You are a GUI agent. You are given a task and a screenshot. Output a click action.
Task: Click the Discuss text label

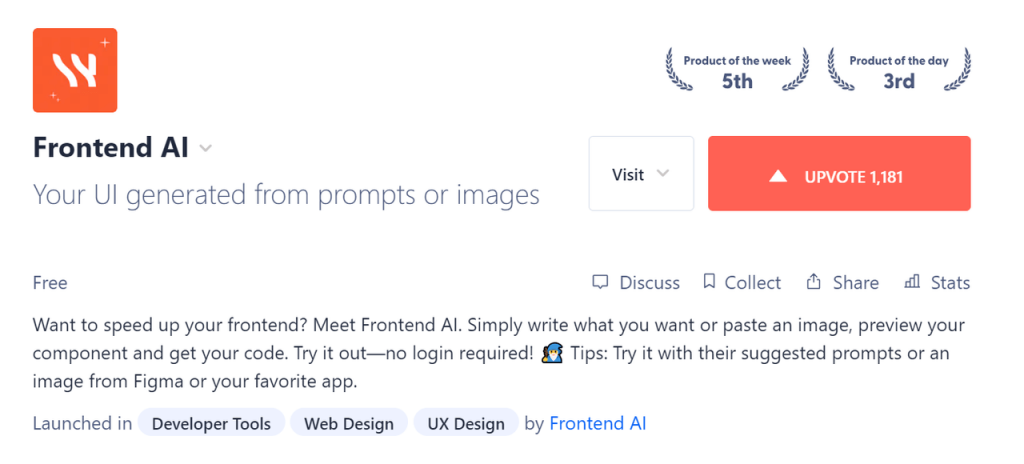point(649,282)
